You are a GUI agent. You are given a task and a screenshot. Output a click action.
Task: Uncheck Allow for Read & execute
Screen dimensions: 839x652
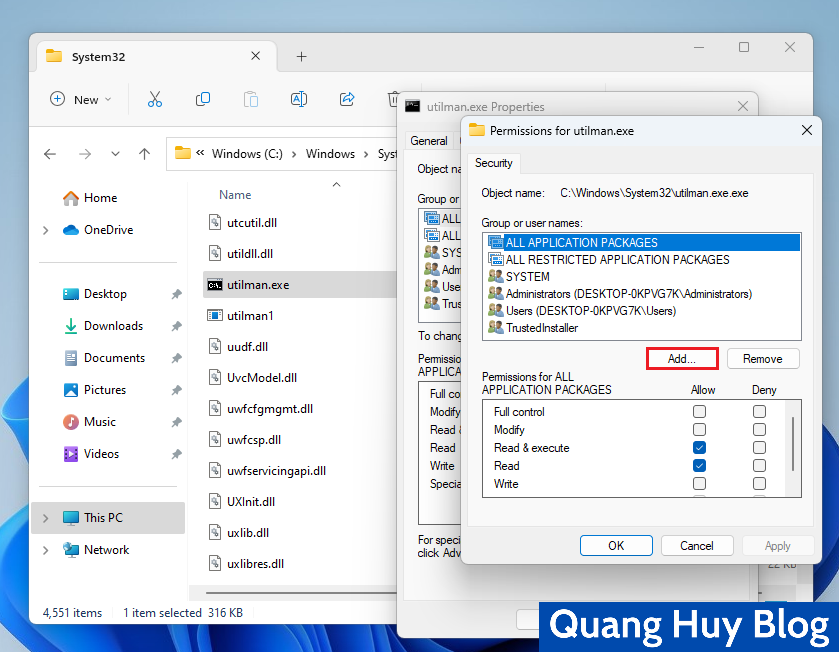699,447
